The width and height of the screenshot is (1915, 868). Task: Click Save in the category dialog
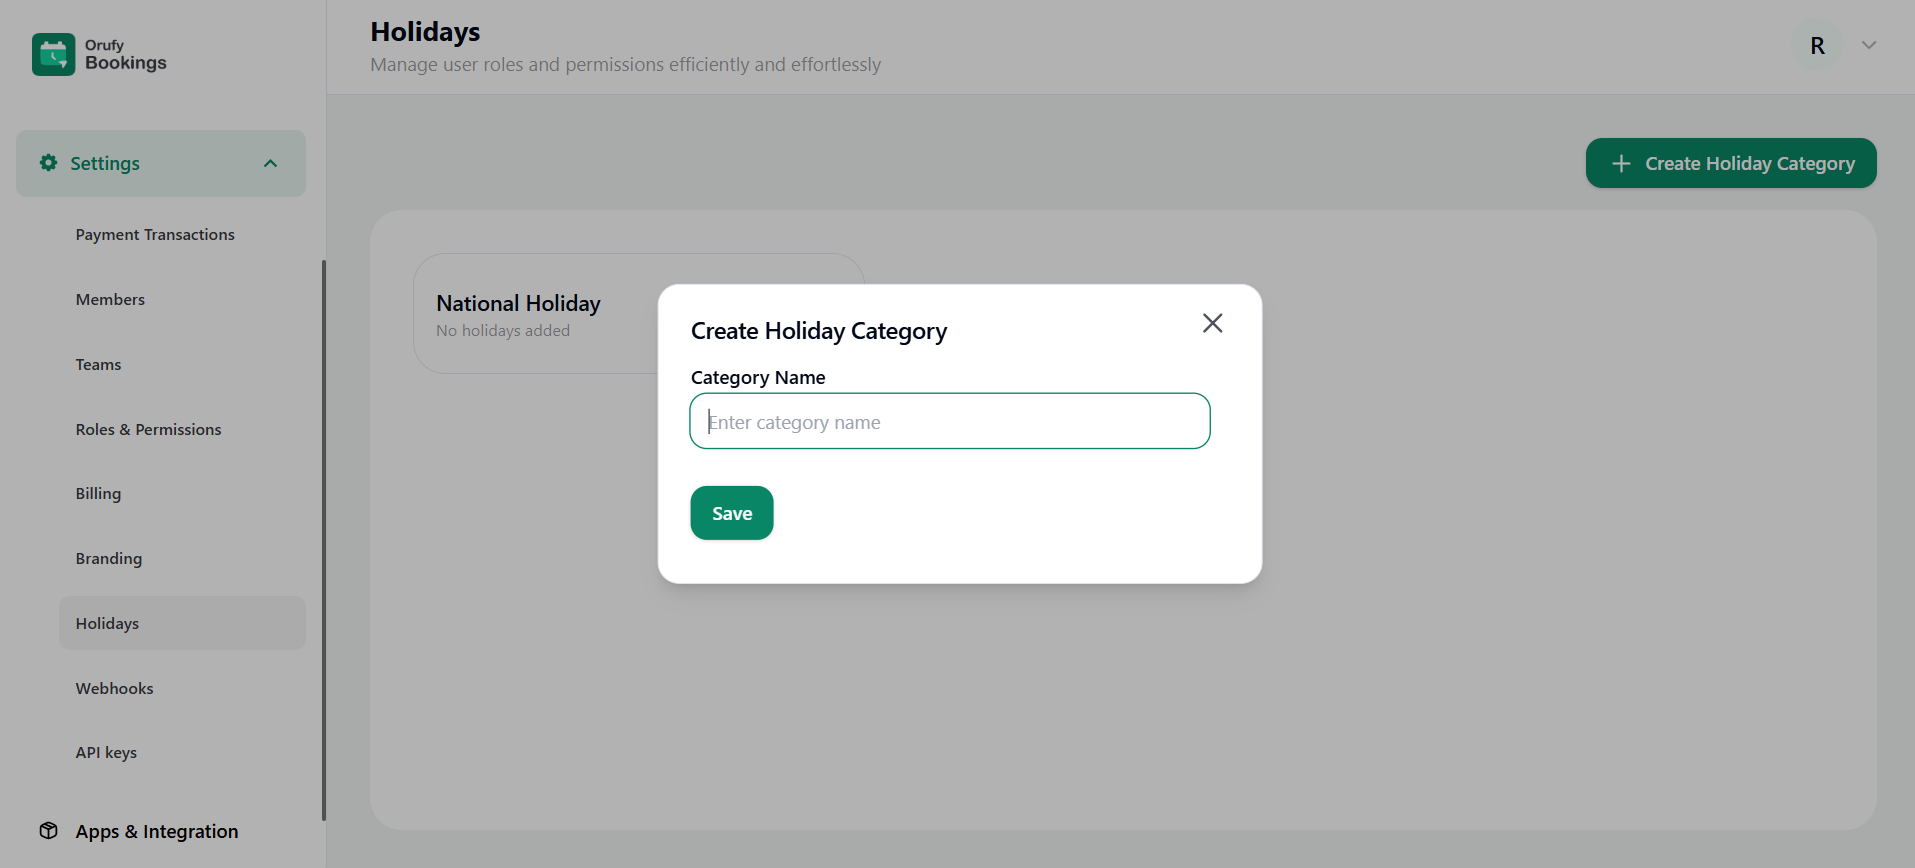731,513
